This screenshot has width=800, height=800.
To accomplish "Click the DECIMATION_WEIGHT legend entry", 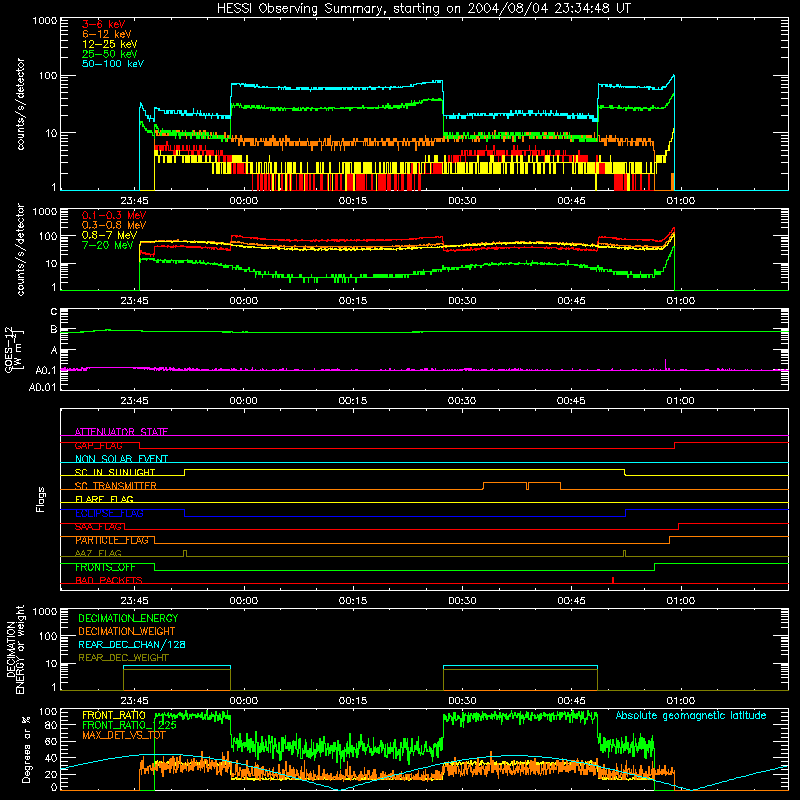I will (127, 631).
